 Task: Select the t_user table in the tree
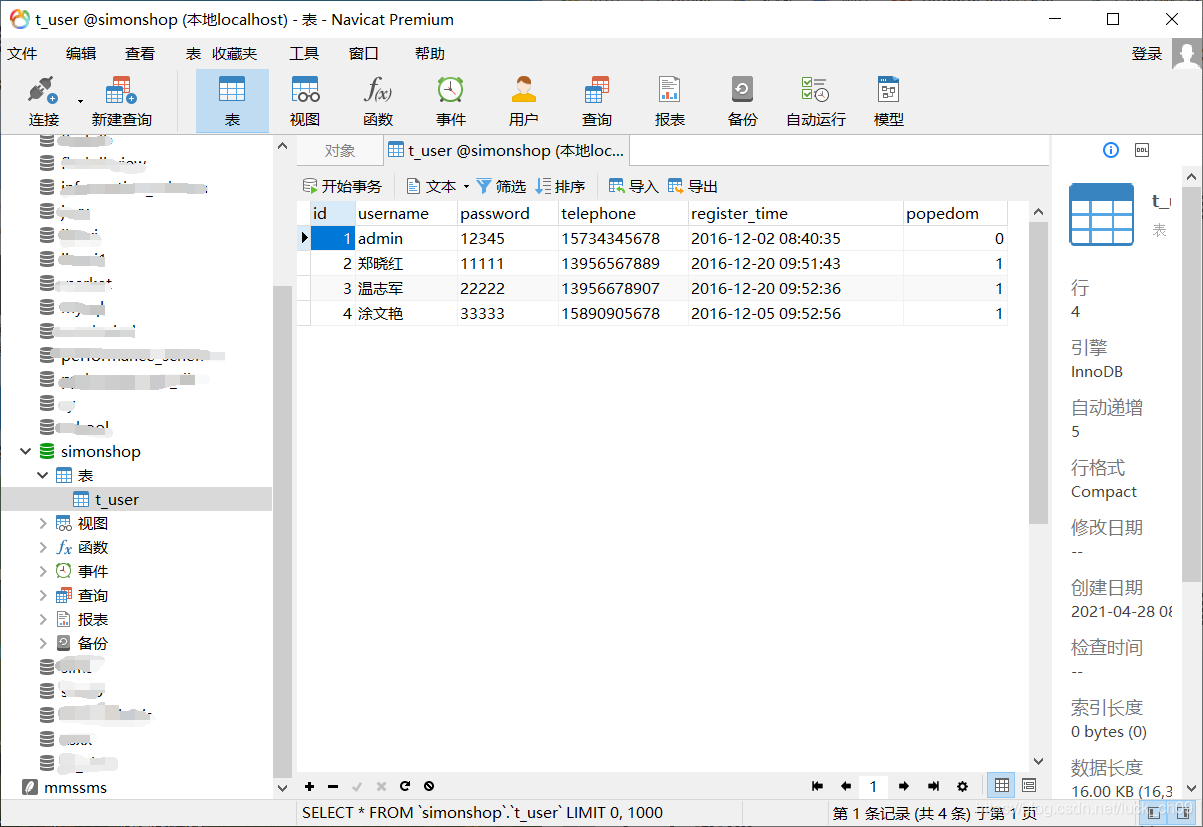tap(116, 500)
